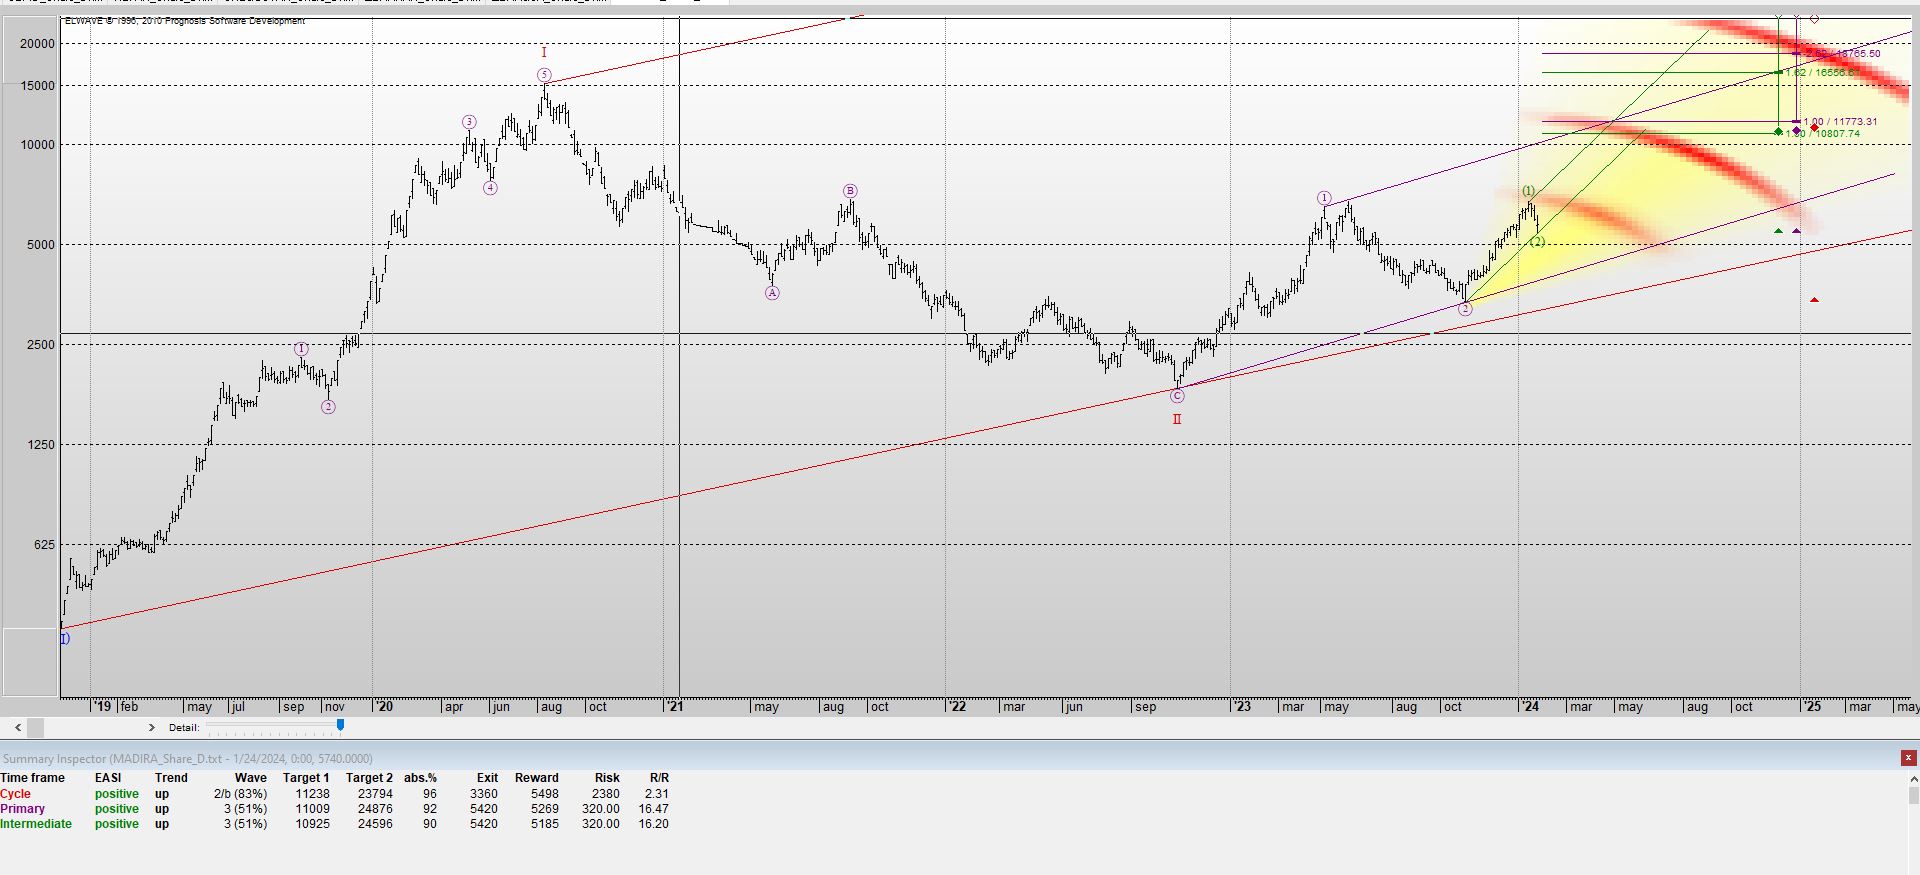This screenshot has width=1920, height=875.
Task: Select the circled wave 4 label
Action: coord(490,188)
